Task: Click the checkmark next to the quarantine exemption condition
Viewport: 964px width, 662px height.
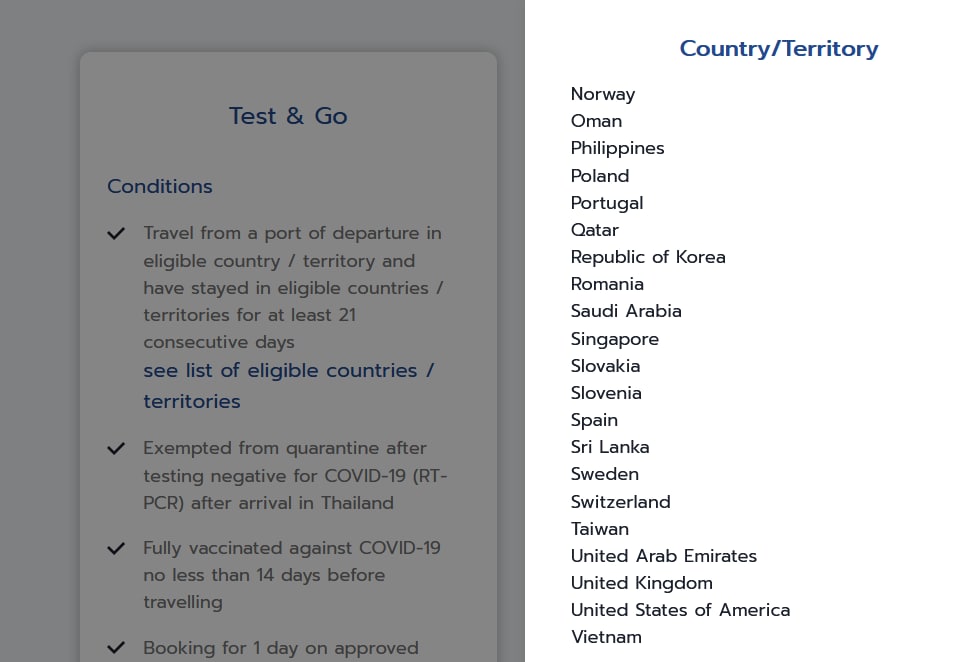Action: coord(116,449)
